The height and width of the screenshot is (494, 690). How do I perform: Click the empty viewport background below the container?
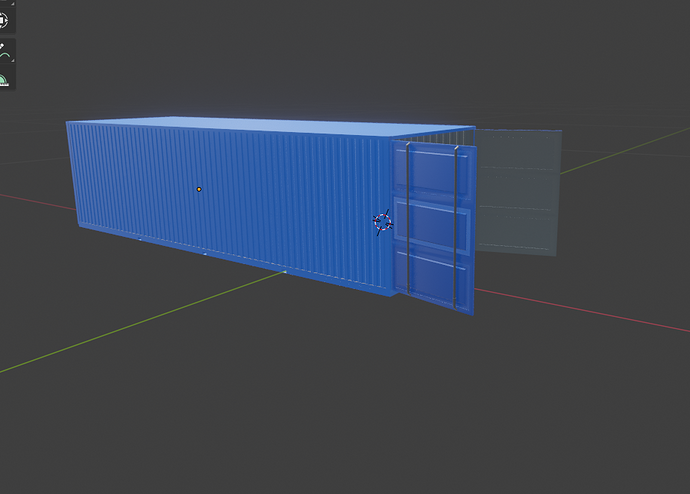click(343, 396)
